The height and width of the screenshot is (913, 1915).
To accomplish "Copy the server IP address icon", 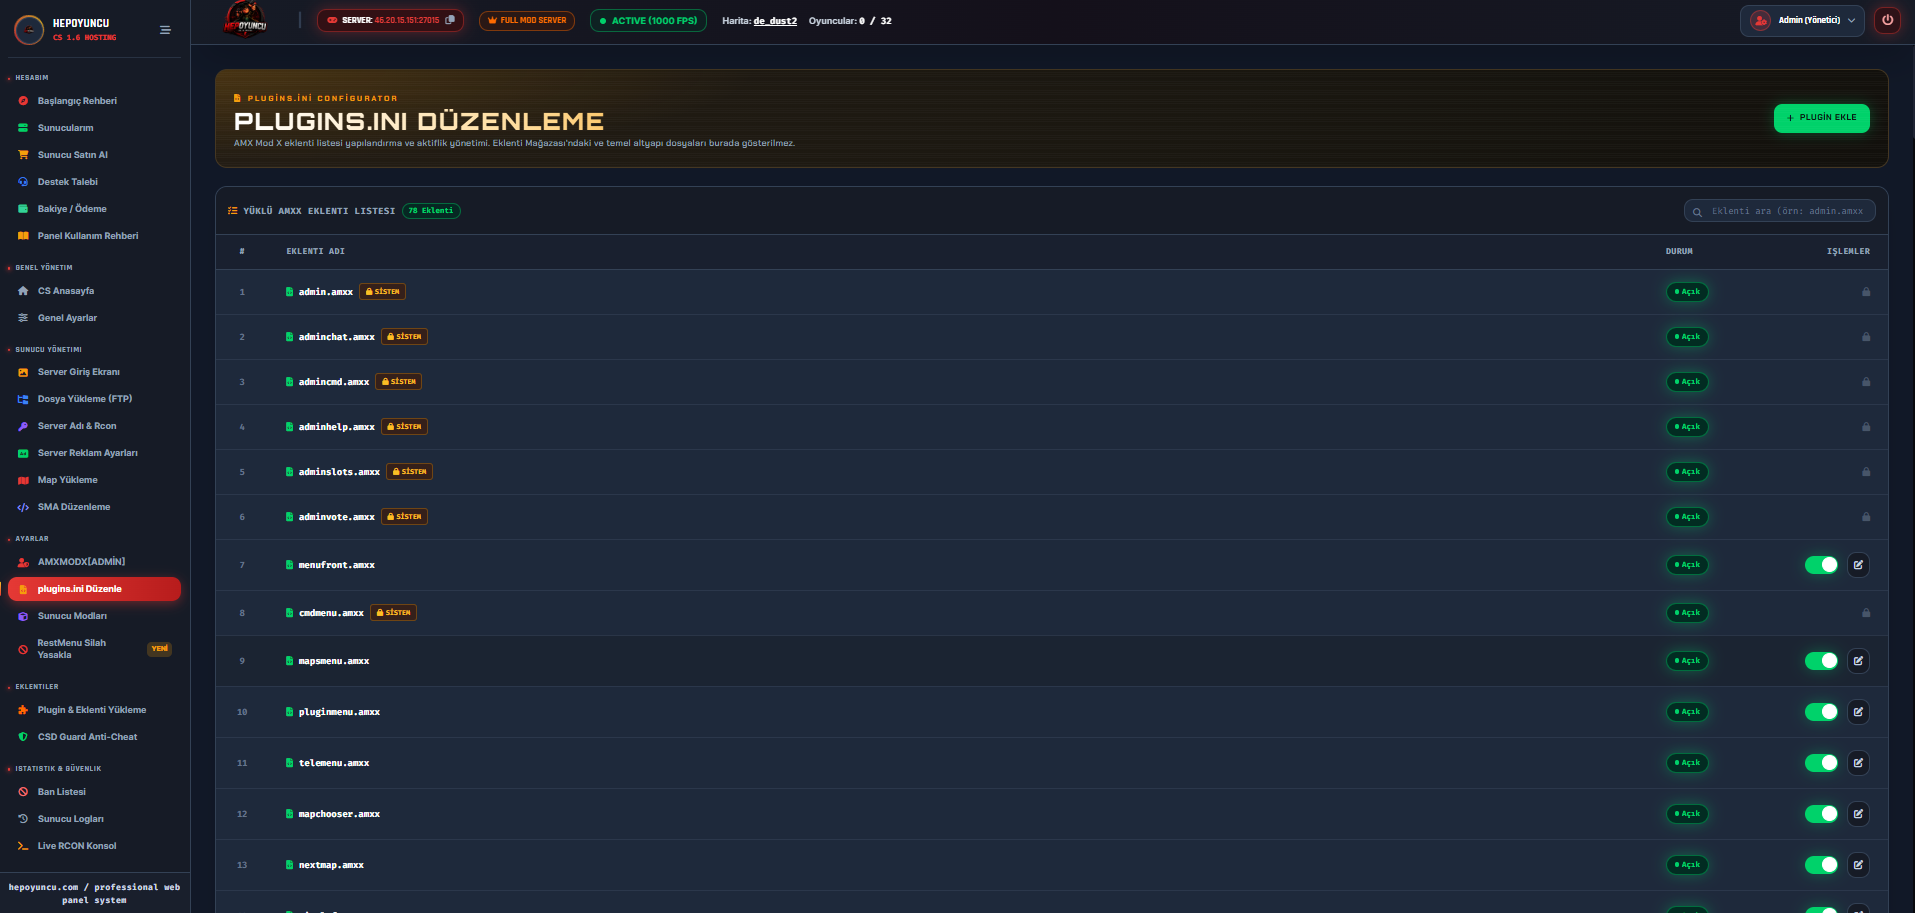I will pos(450,20).
